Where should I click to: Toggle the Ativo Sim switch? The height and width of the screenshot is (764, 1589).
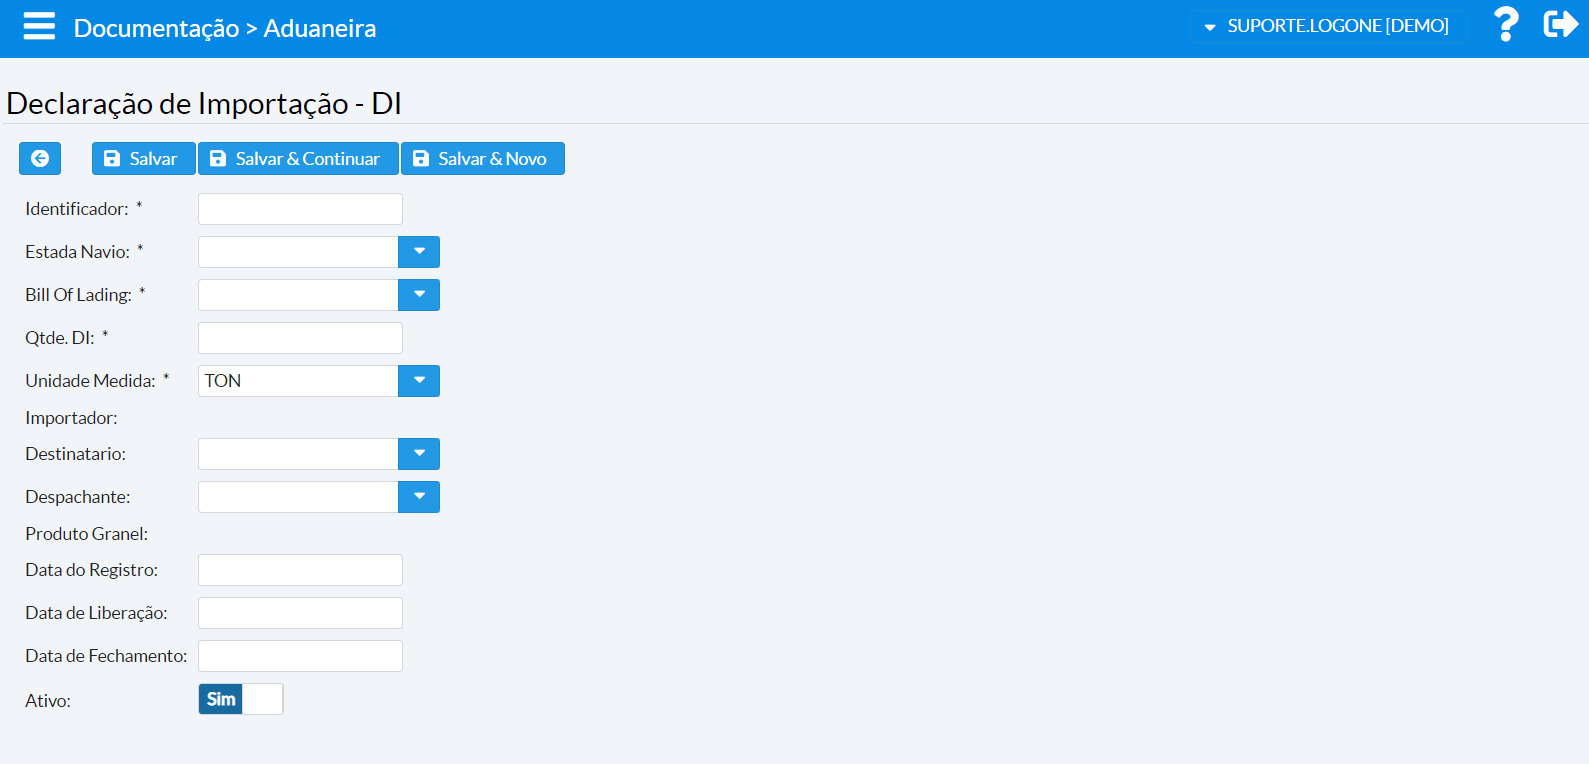click(x=240, y=699)
